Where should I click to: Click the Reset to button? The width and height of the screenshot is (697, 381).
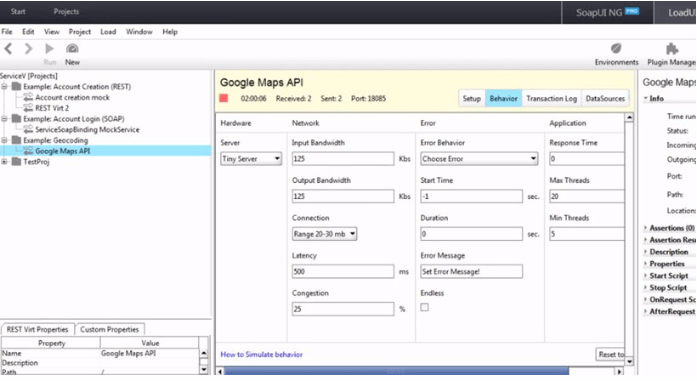(610, 354)
